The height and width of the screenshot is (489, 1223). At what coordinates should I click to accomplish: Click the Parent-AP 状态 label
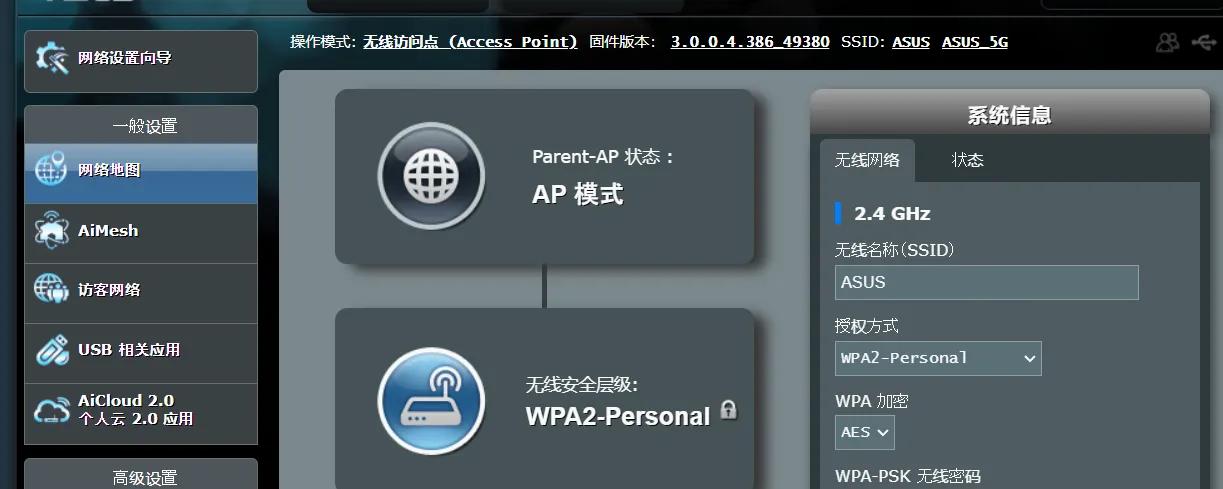coord(604,157)
